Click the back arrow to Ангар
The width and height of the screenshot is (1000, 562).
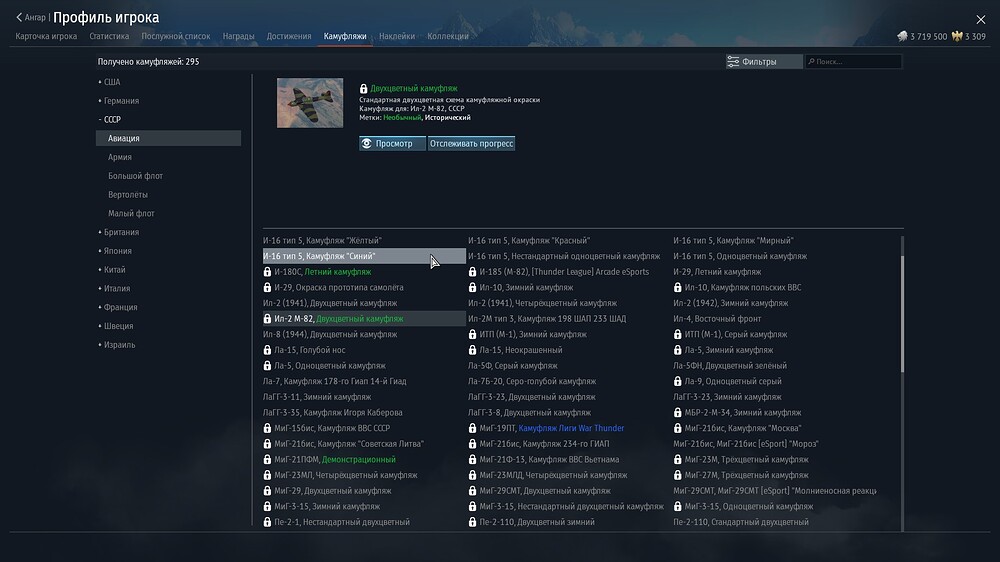click(x=19, y=17)
